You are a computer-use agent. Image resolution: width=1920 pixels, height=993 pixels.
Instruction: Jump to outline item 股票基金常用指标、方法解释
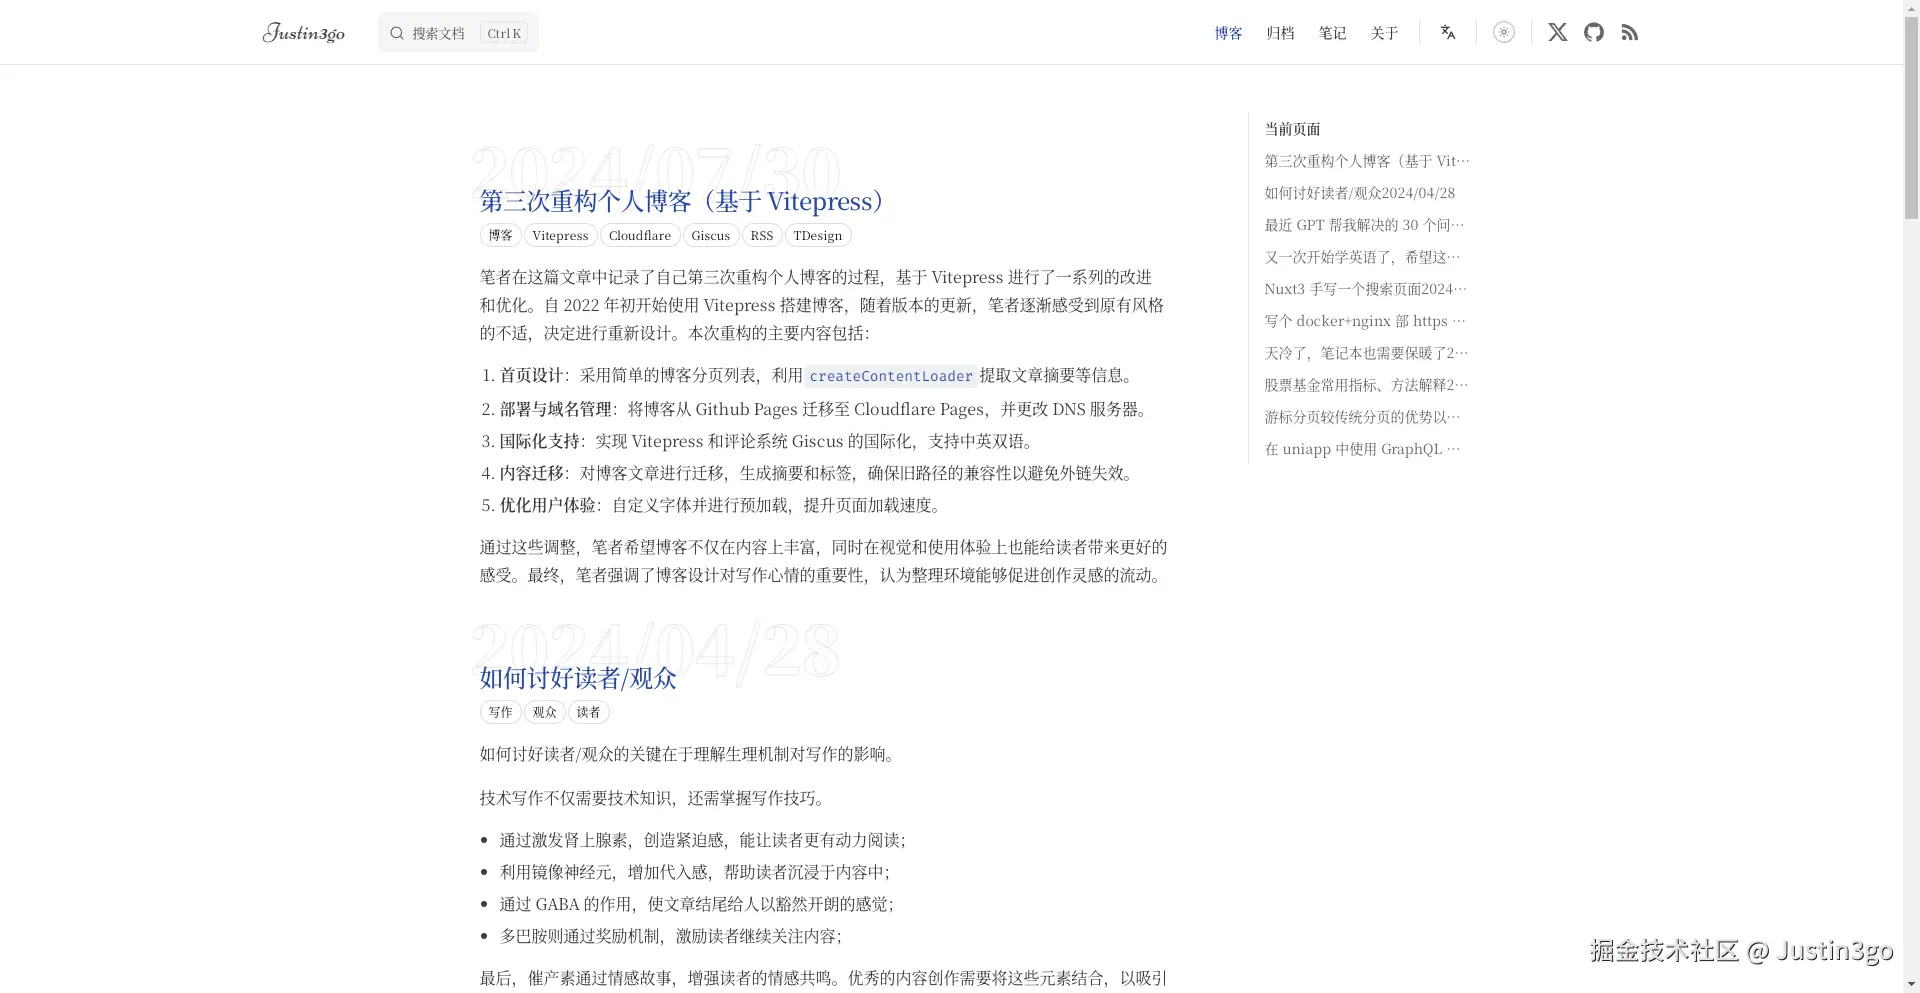coord(1366,385)
